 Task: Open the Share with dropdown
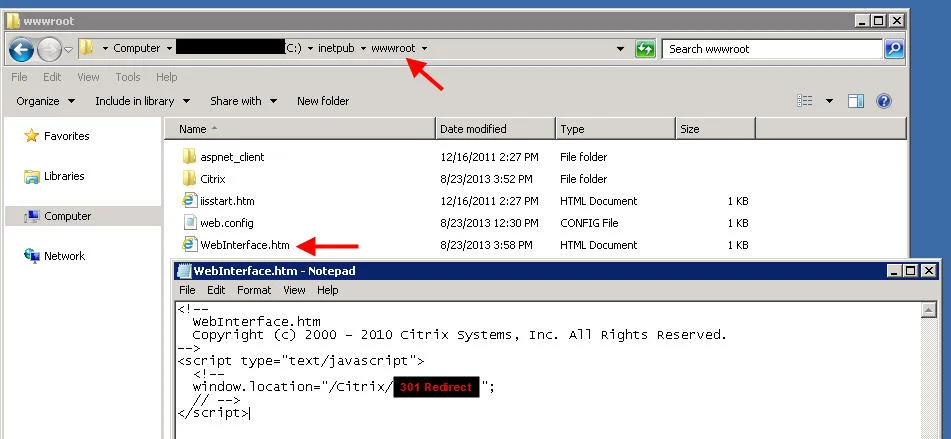(243, 101)
